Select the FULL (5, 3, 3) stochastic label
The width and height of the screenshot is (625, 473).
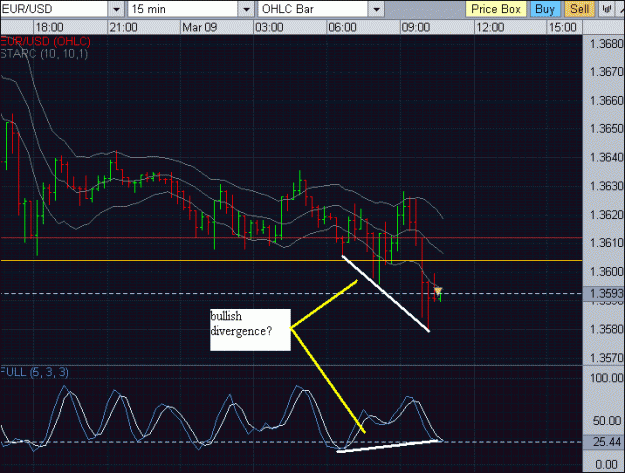[x=34, y=372]
